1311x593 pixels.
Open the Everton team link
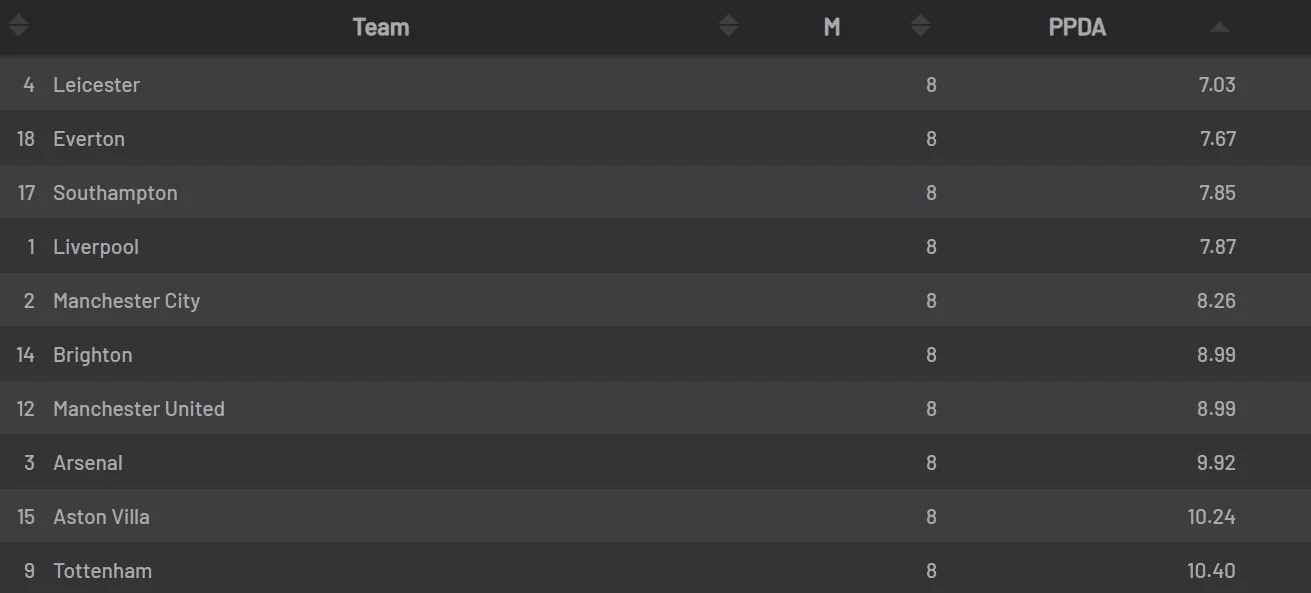[x=89, y=139]
